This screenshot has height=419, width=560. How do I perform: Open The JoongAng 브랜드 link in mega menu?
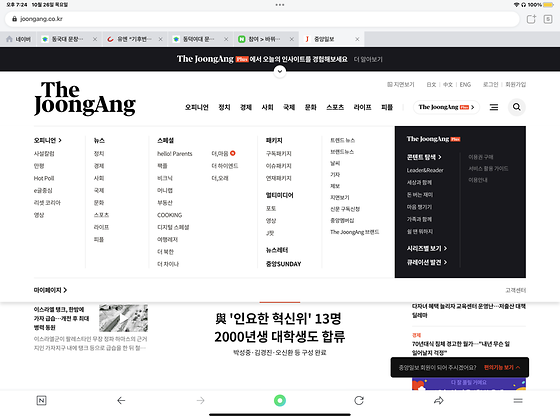(x=355, y=232)
